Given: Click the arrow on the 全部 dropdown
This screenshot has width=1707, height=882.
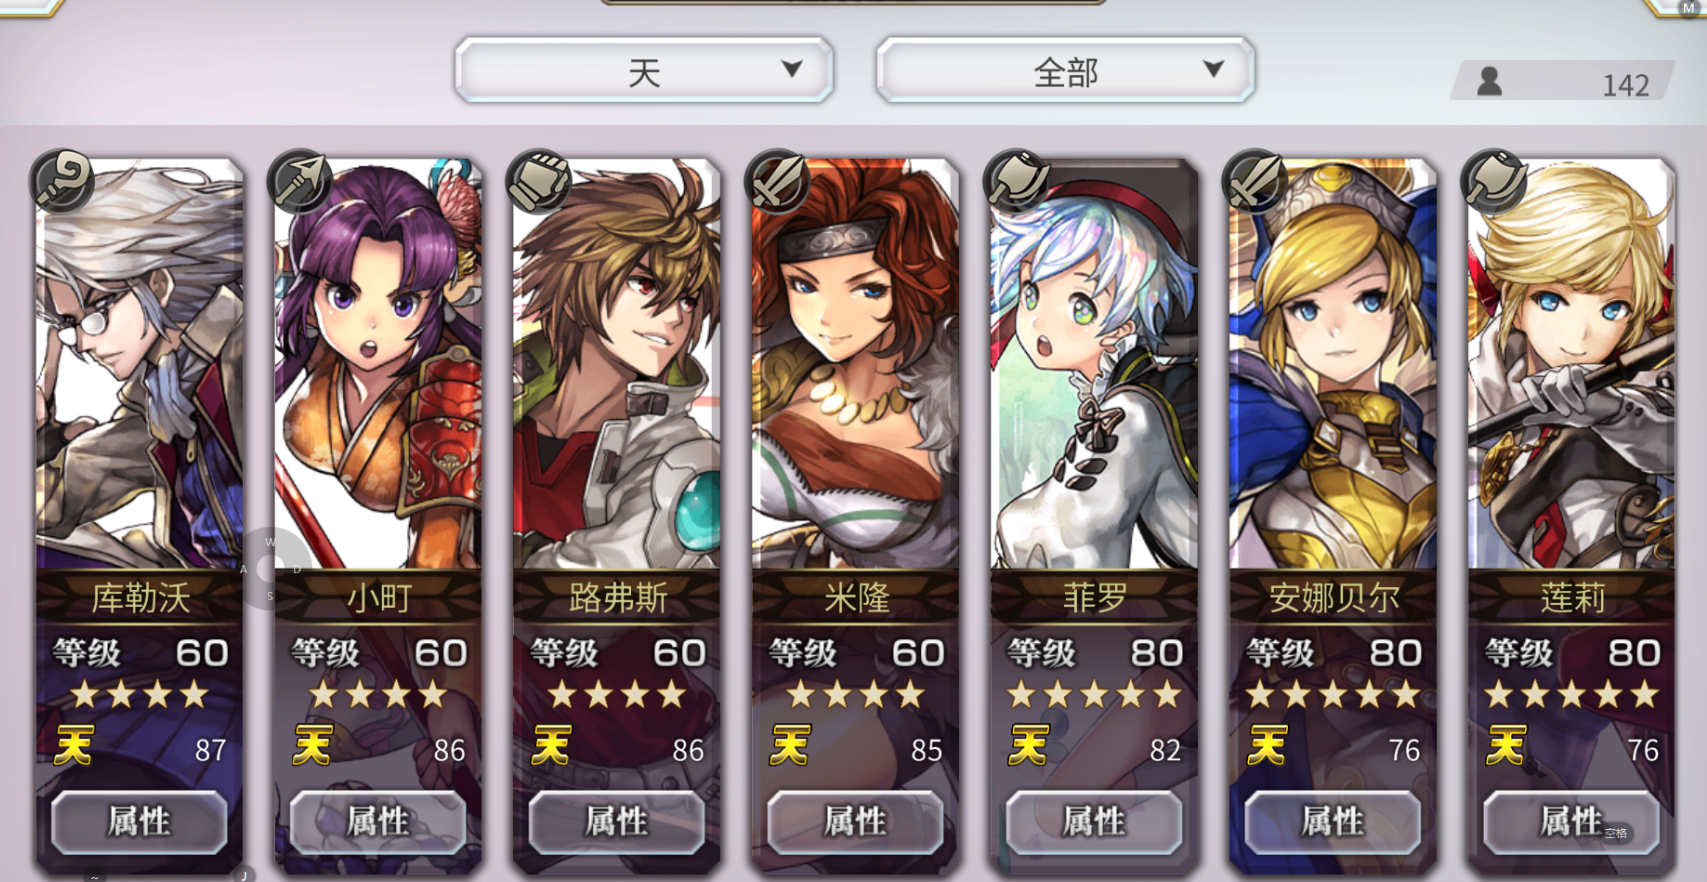Looking at the screenshot, I should point(1213,69).
